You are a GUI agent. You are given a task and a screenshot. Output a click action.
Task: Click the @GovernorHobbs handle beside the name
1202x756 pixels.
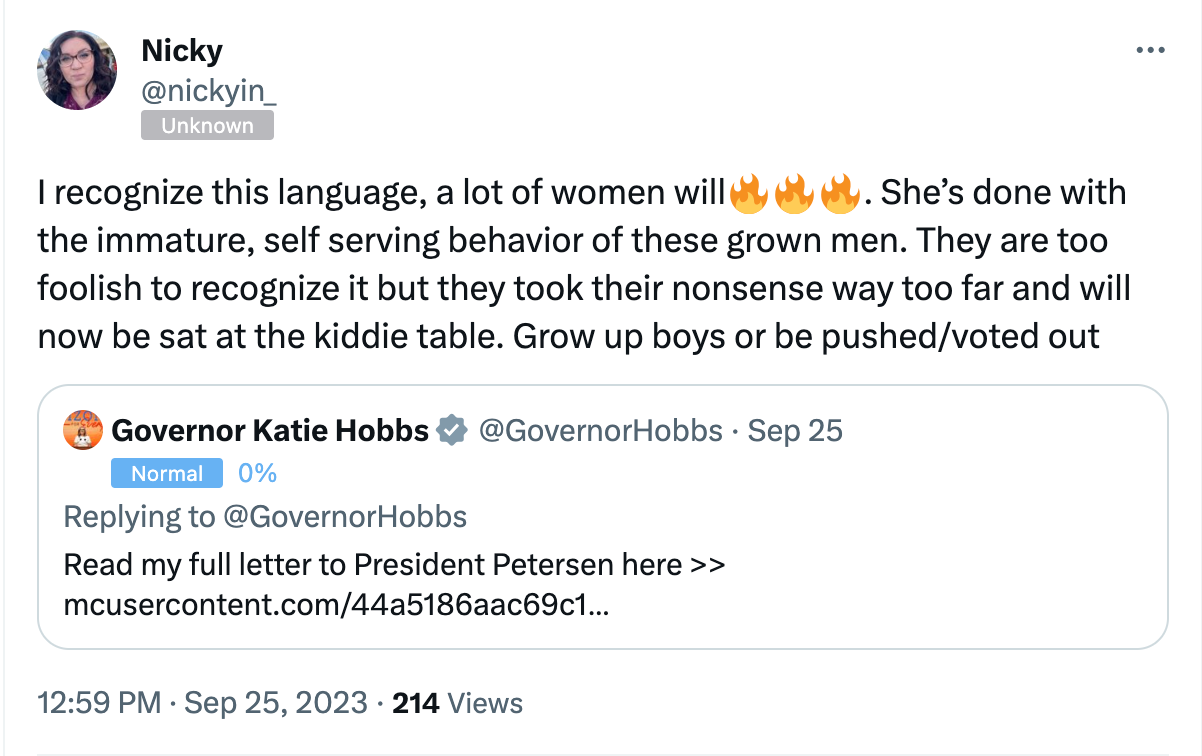click(x=600, y=431)
